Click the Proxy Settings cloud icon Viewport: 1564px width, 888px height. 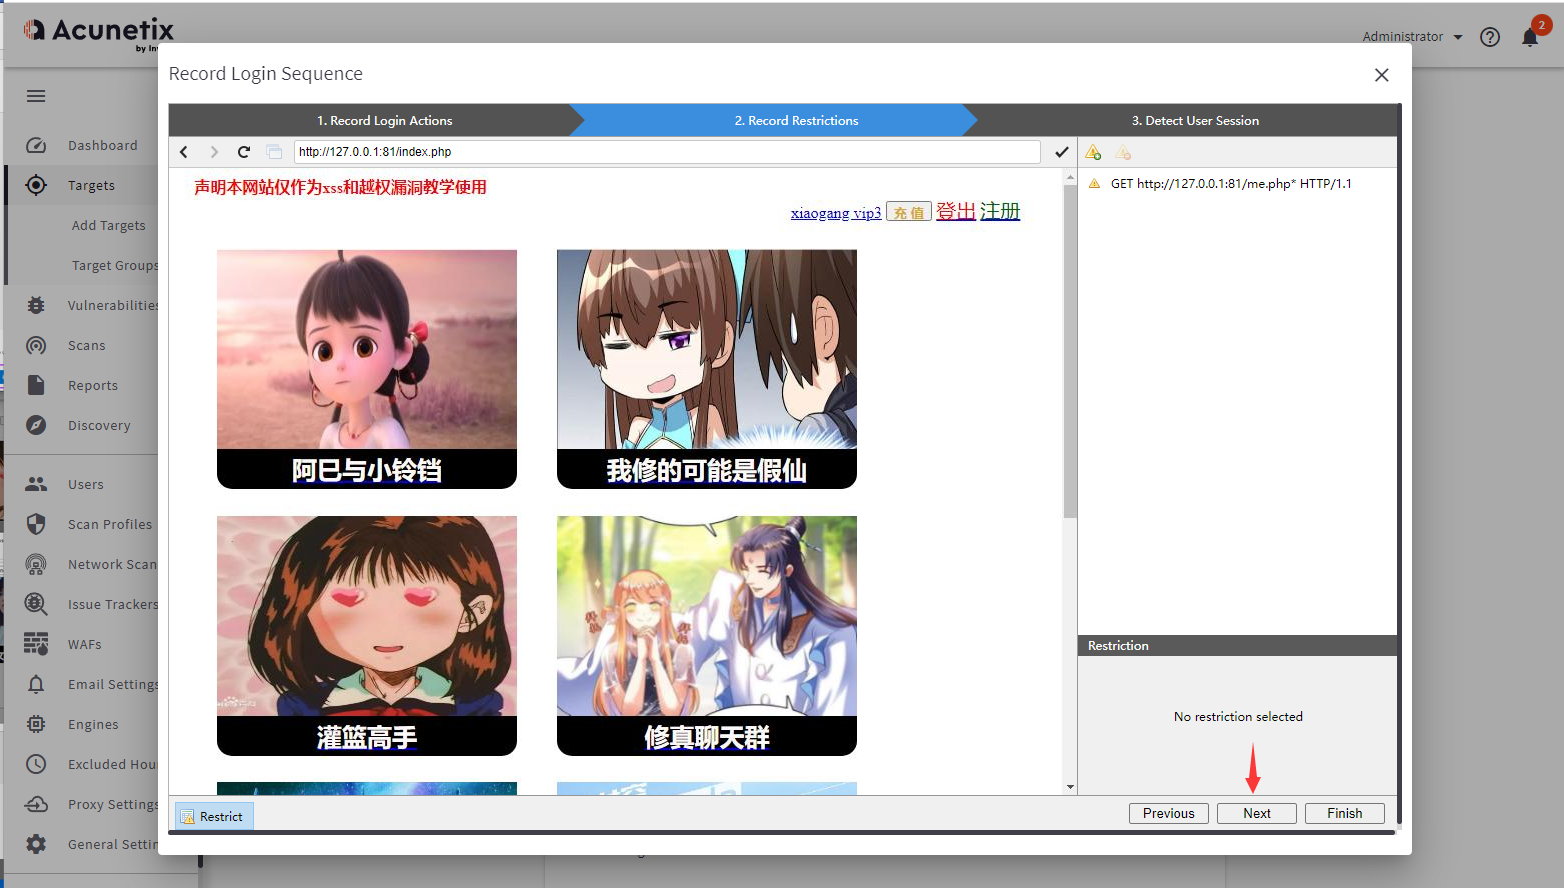[x=36, y=804]
